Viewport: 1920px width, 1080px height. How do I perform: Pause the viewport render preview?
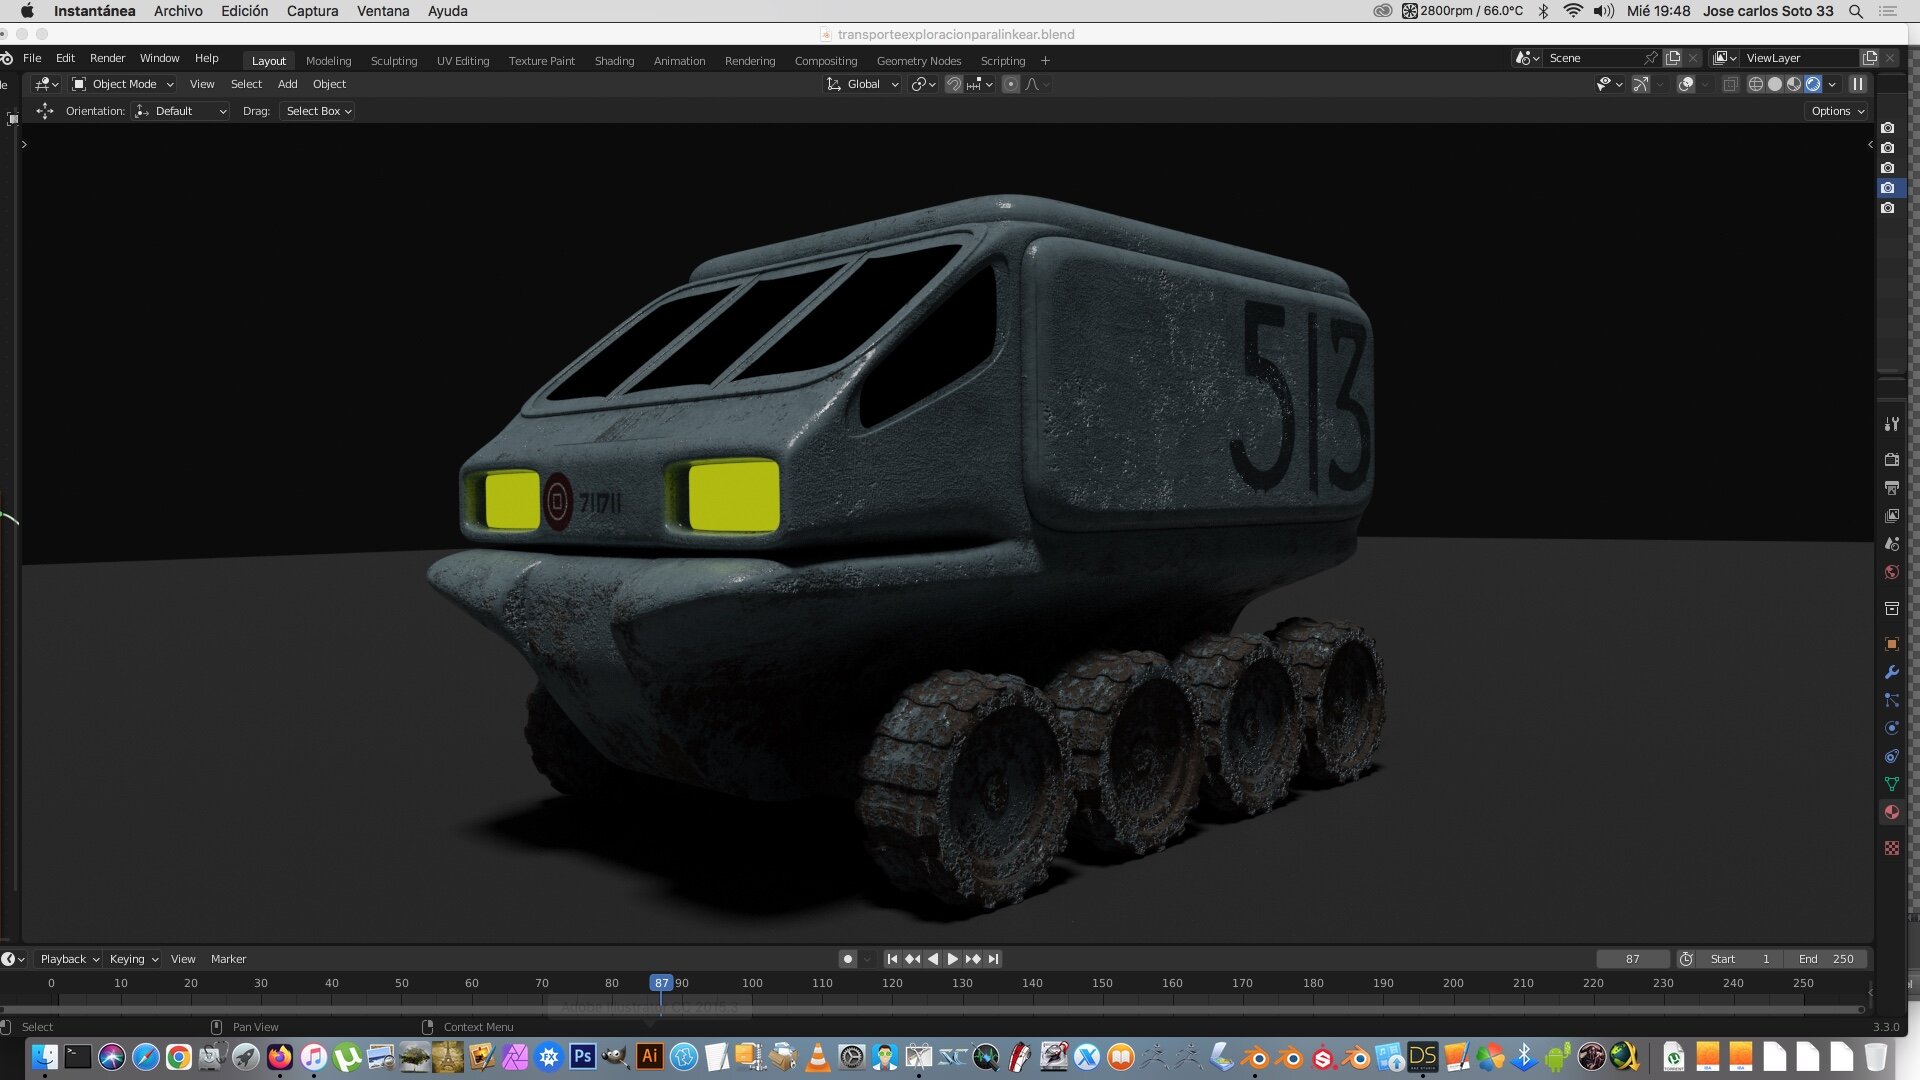tap(1857, 84)
